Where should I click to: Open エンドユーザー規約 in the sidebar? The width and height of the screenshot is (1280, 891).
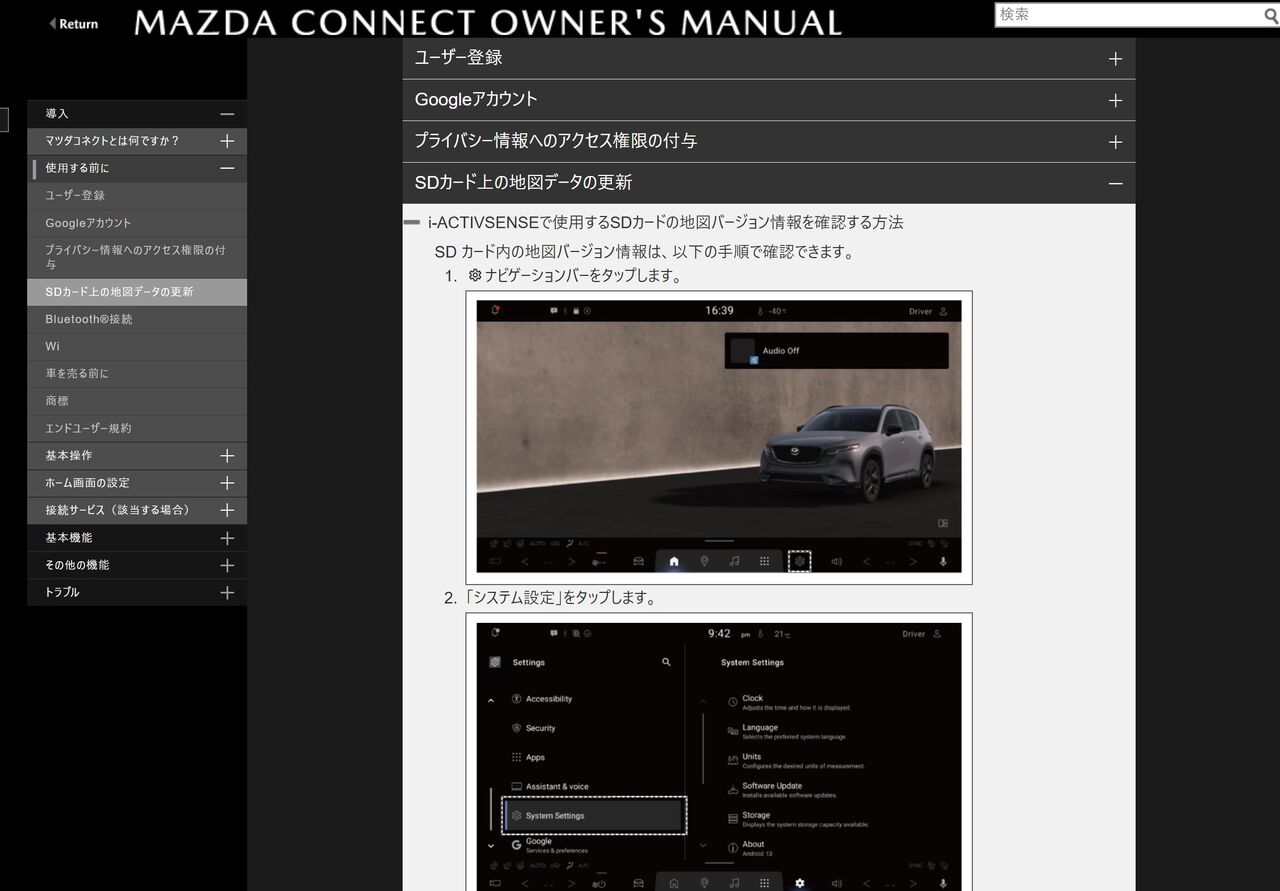click(x=88, y=428)
